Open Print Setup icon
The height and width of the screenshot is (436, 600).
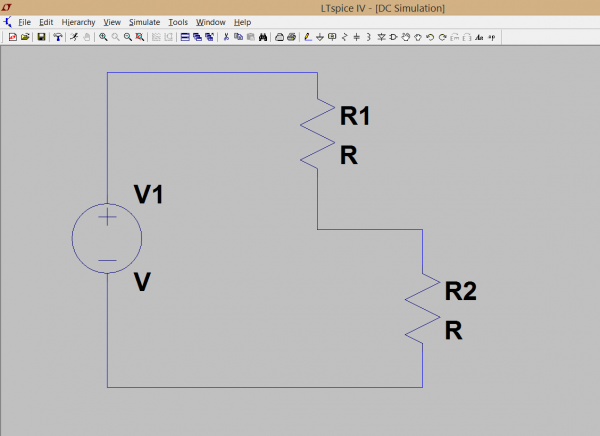[279, 37]
